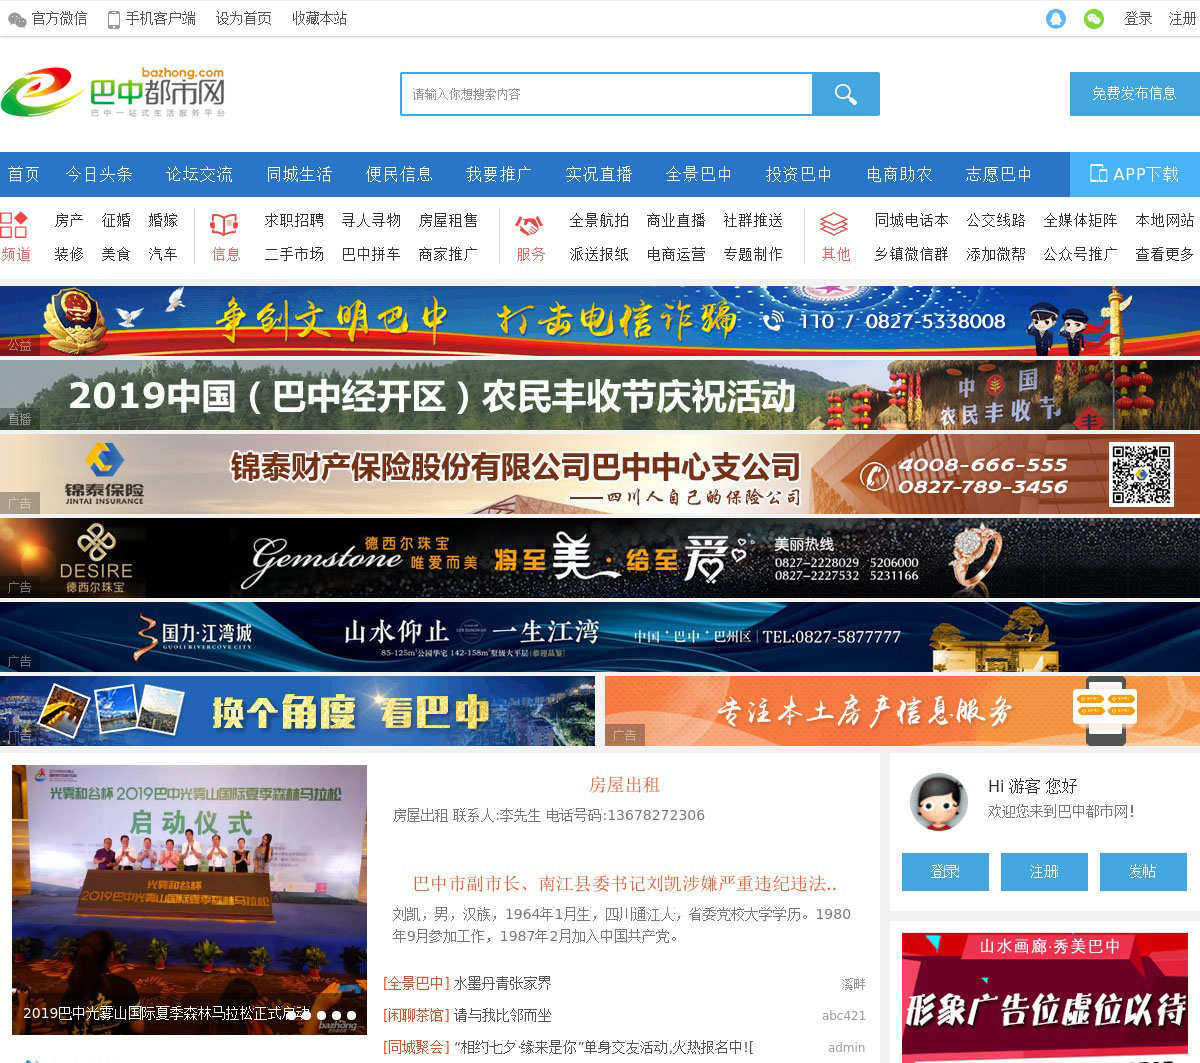Open the QQ icon in top bar
This screenshot has height=1063, width=1200.
[x=1056, y=19]
